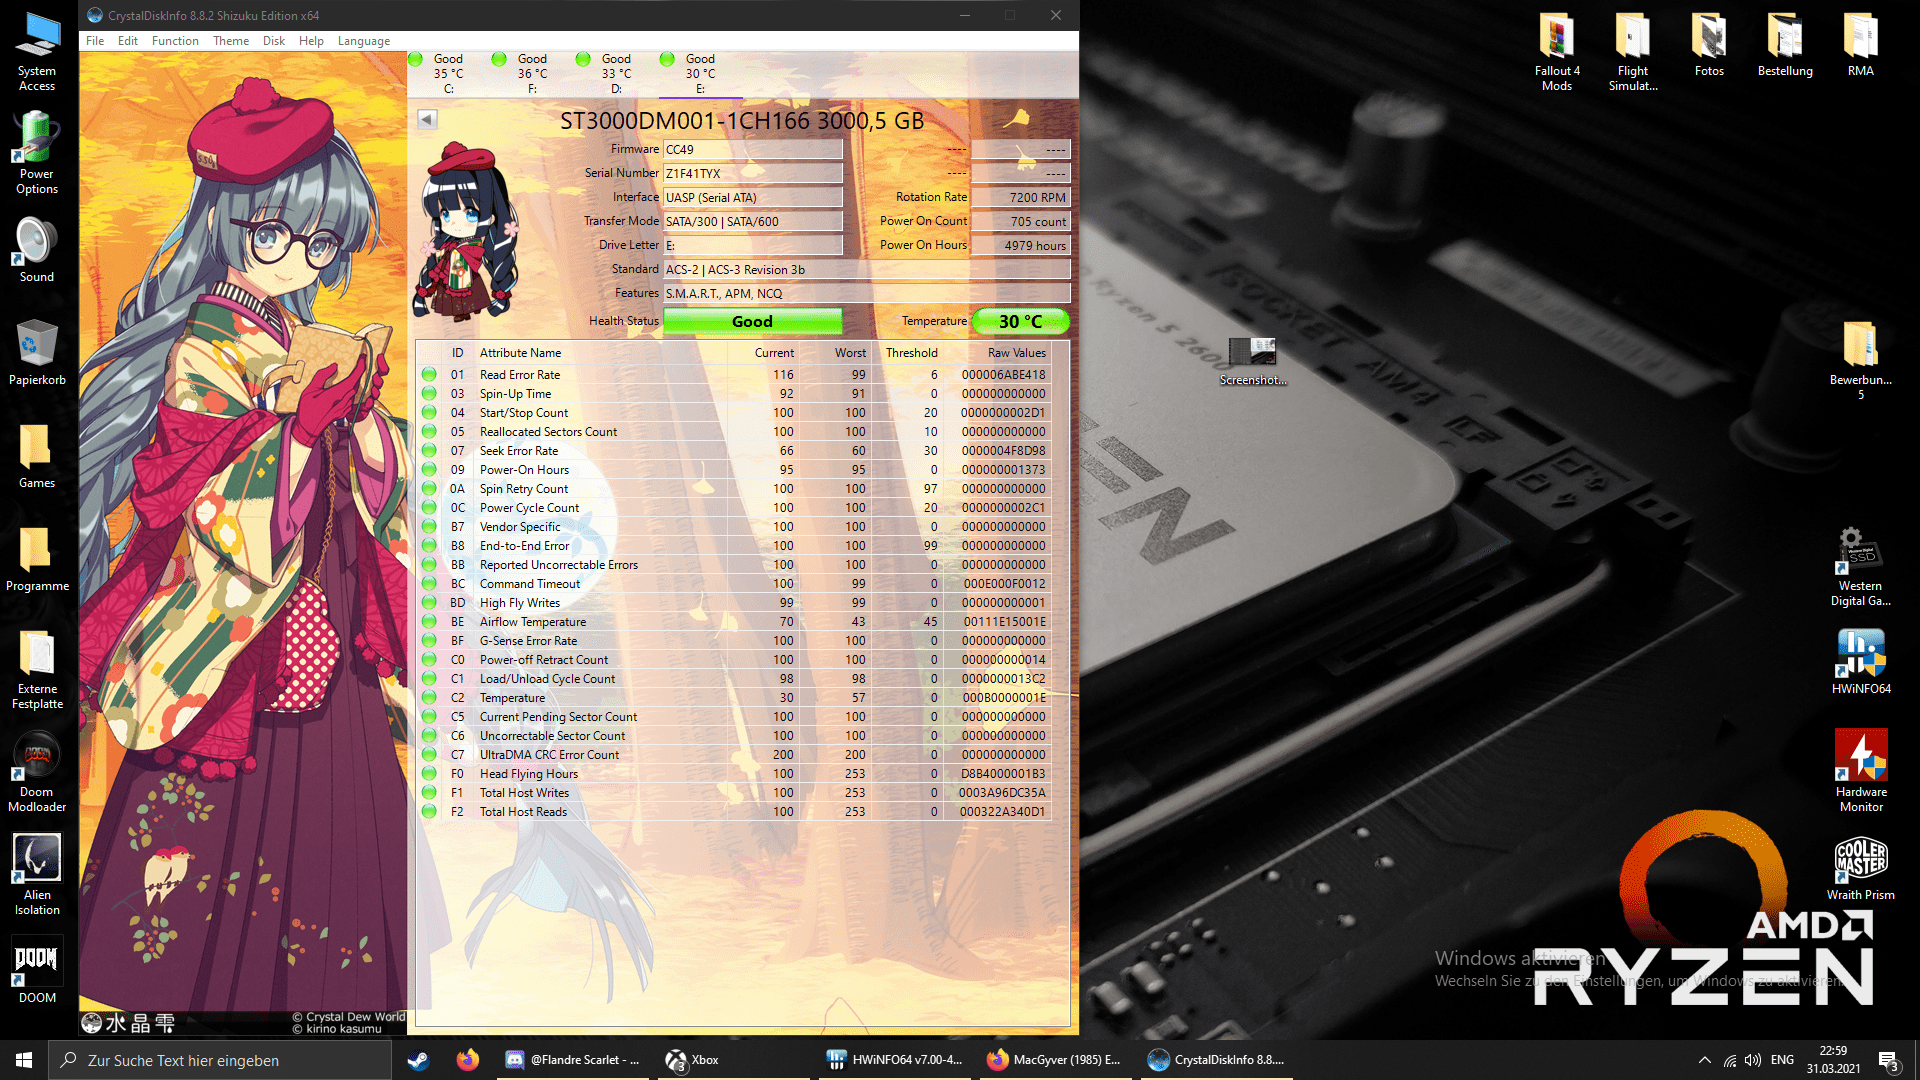Viewport: 1920px width, 1080px height.
Task: Open the Help menu
Action: 311,41
